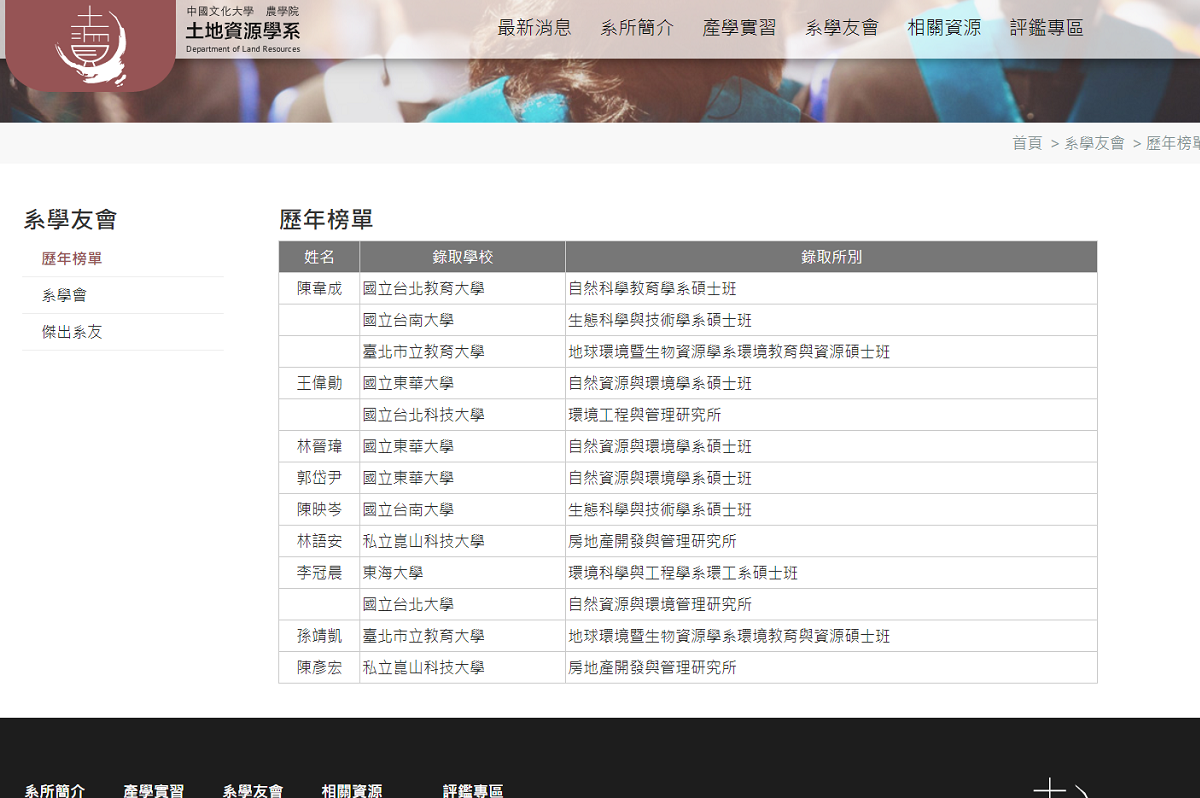Open 傑出系友 in the sidebar

click(72, 332)
